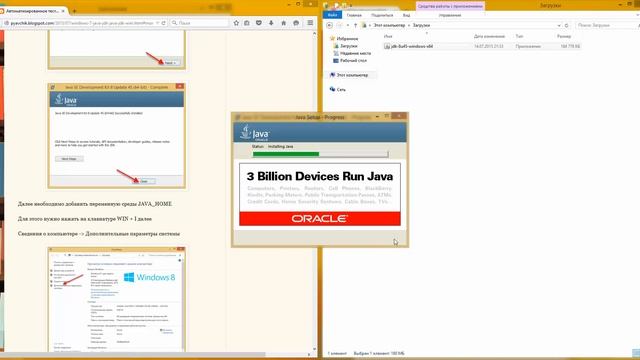Open the Файл tab in Explorer
Image resolution: width=640 pixels, height=360 pixels.
click(x=333, y=15)
